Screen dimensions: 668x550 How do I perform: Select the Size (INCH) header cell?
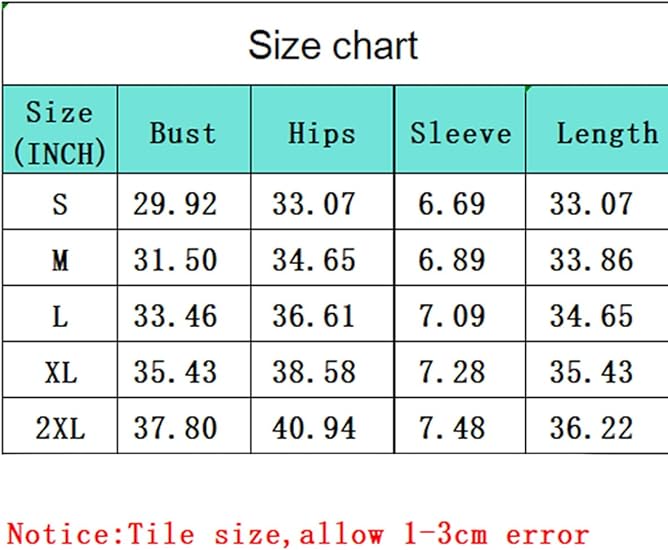tap(59, 132)
